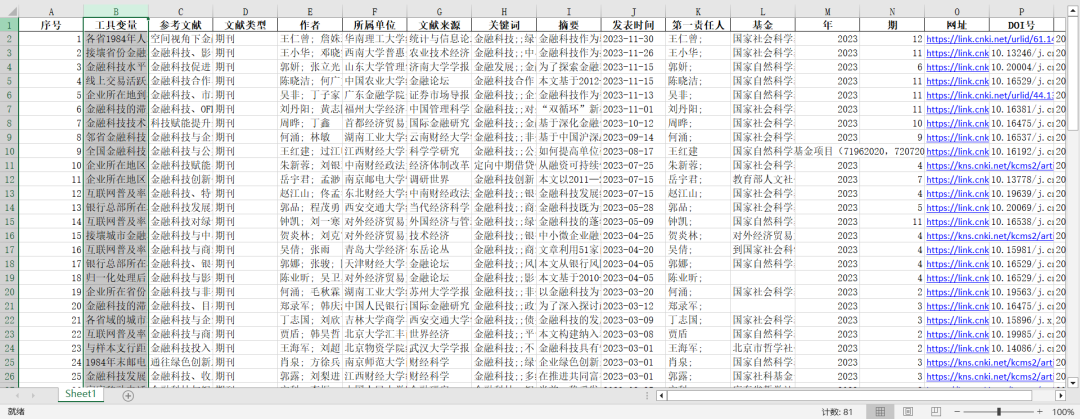Select column O header
The height and width of the screenshot is (419, 1080).
click(x=957, y=12)
